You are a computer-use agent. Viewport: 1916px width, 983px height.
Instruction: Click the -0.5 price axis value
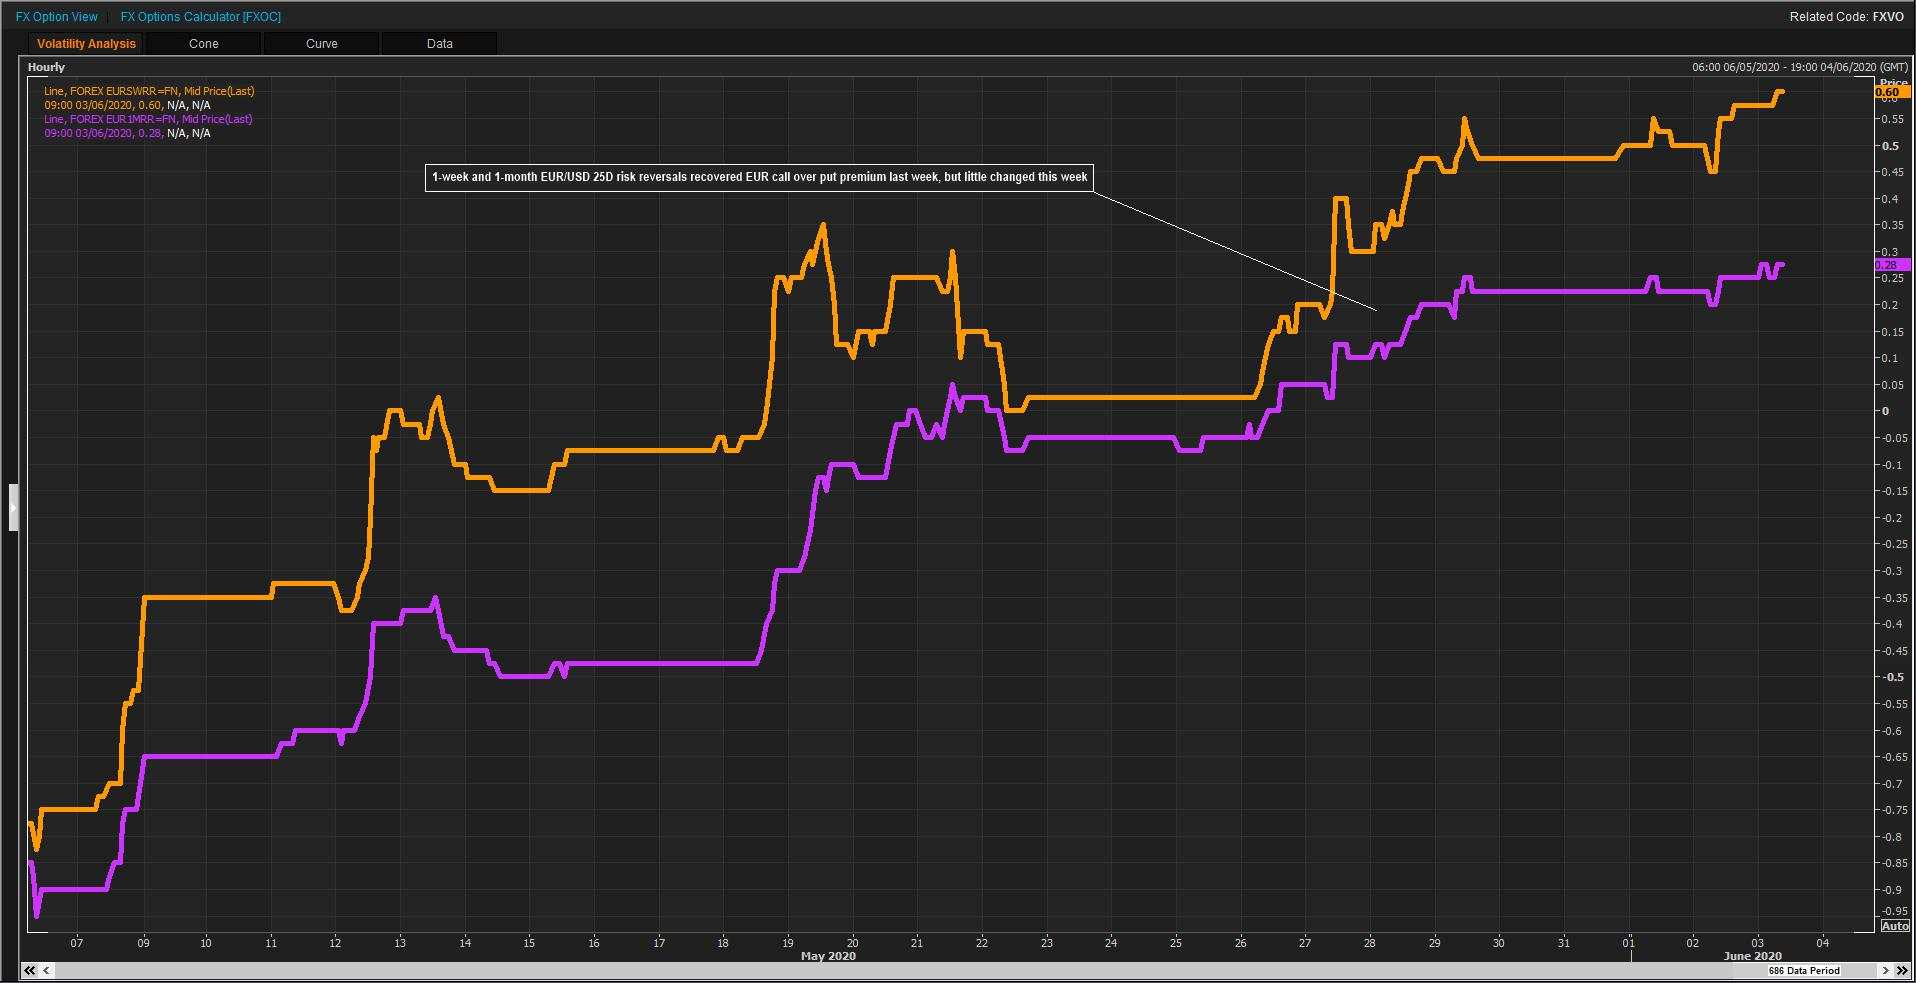coord(1890,677)
